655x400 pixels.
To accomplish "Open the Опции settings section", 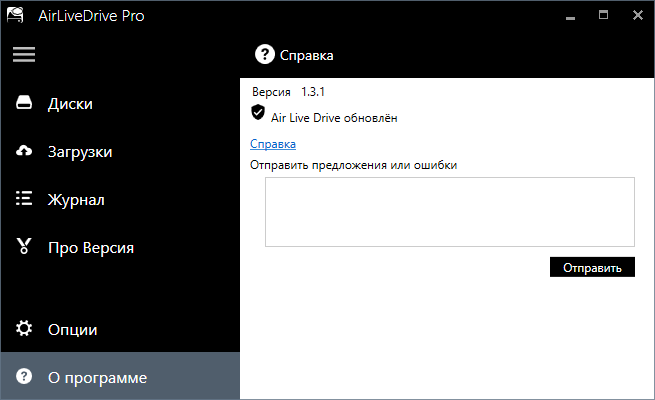I will [x=120, y=329].
